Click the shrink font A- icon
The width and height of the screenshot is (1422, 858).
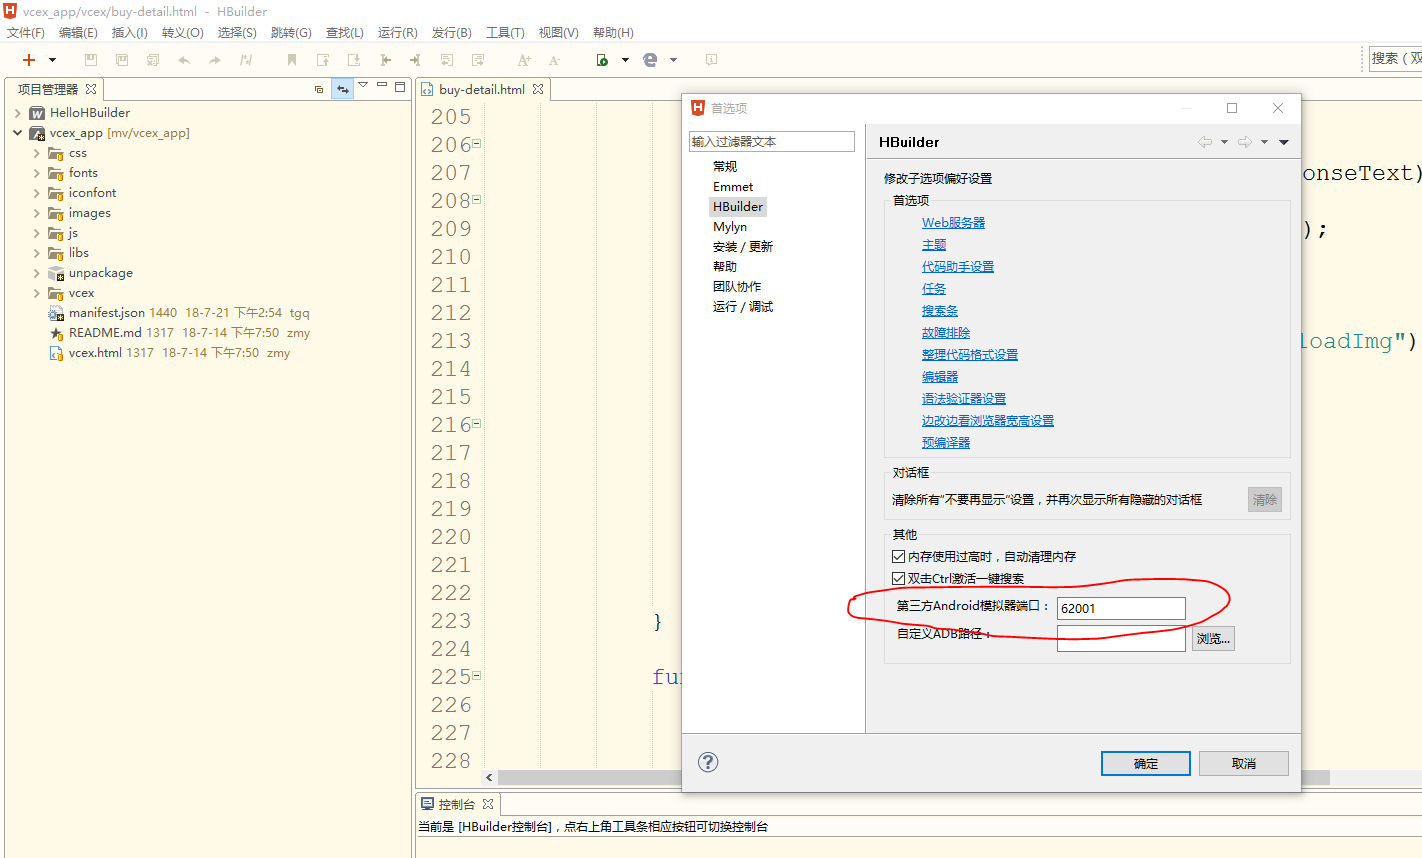point(555,60)
